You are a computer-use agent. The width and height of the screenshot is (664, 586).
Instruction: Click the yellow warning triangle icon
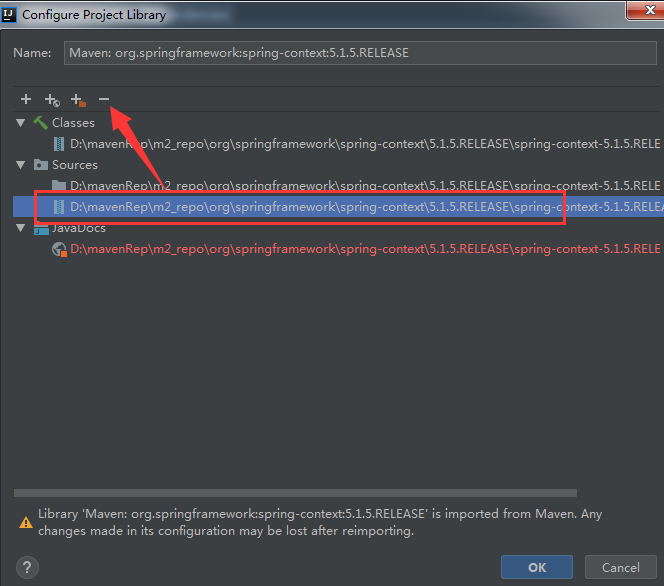coord(26,522)
